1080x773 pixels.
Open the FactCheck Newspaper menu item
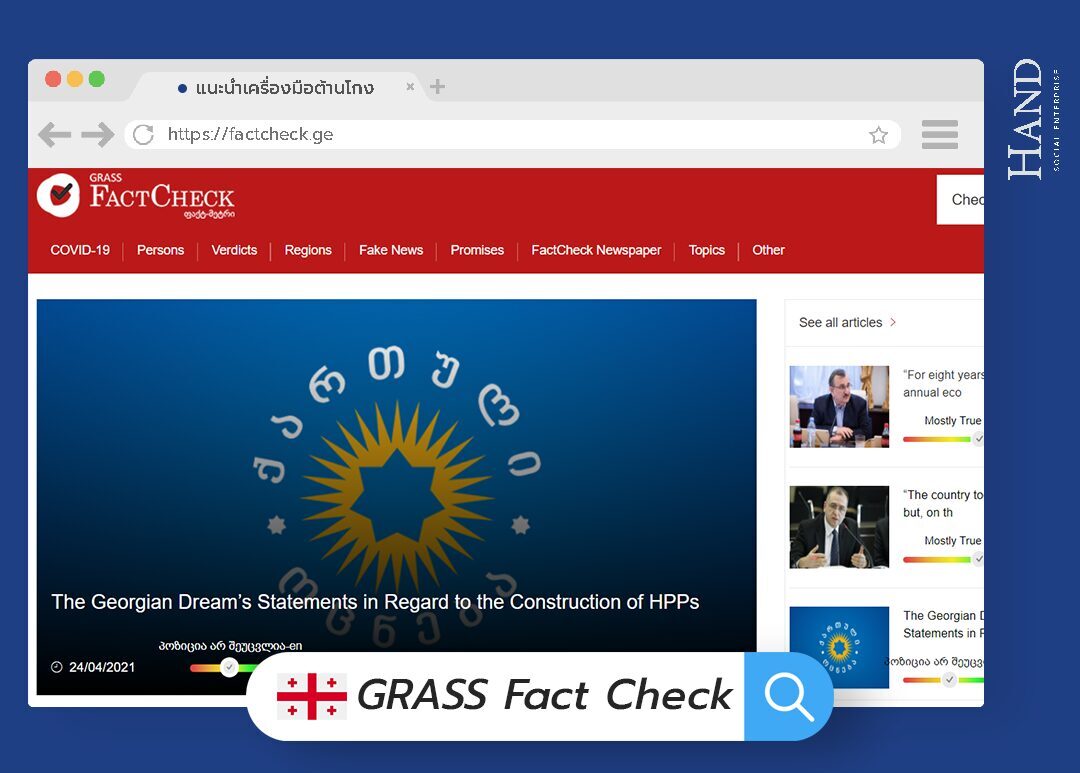point(596,250)
